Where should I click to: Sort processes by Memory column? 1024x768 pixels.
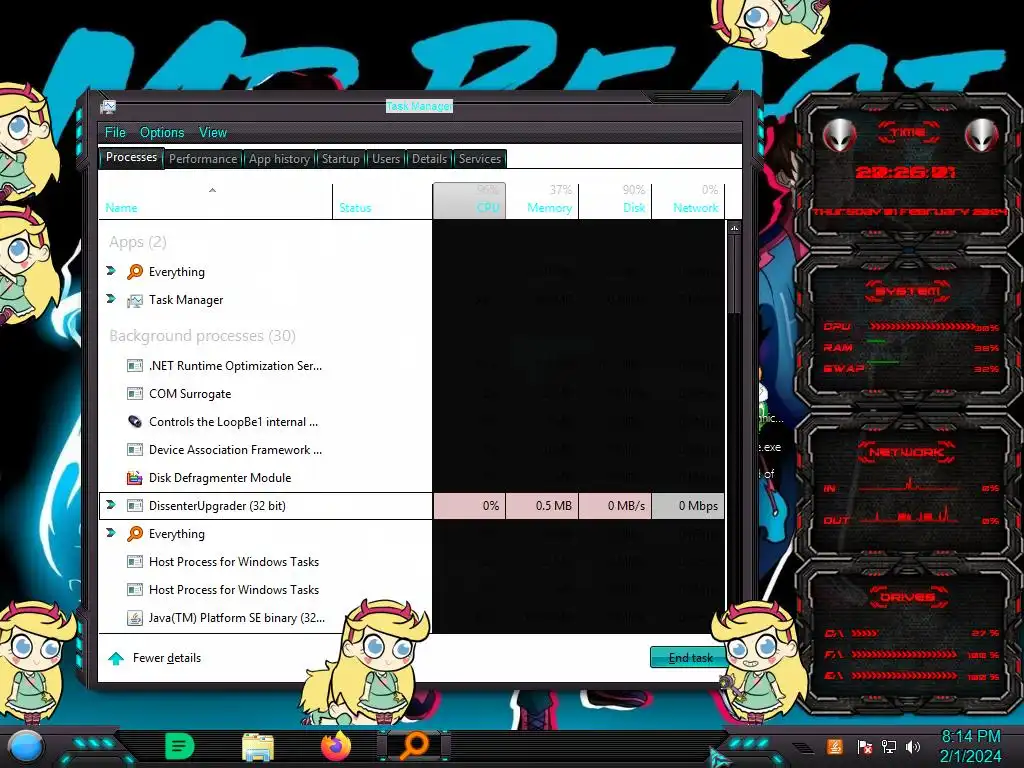tap(542, 201)
